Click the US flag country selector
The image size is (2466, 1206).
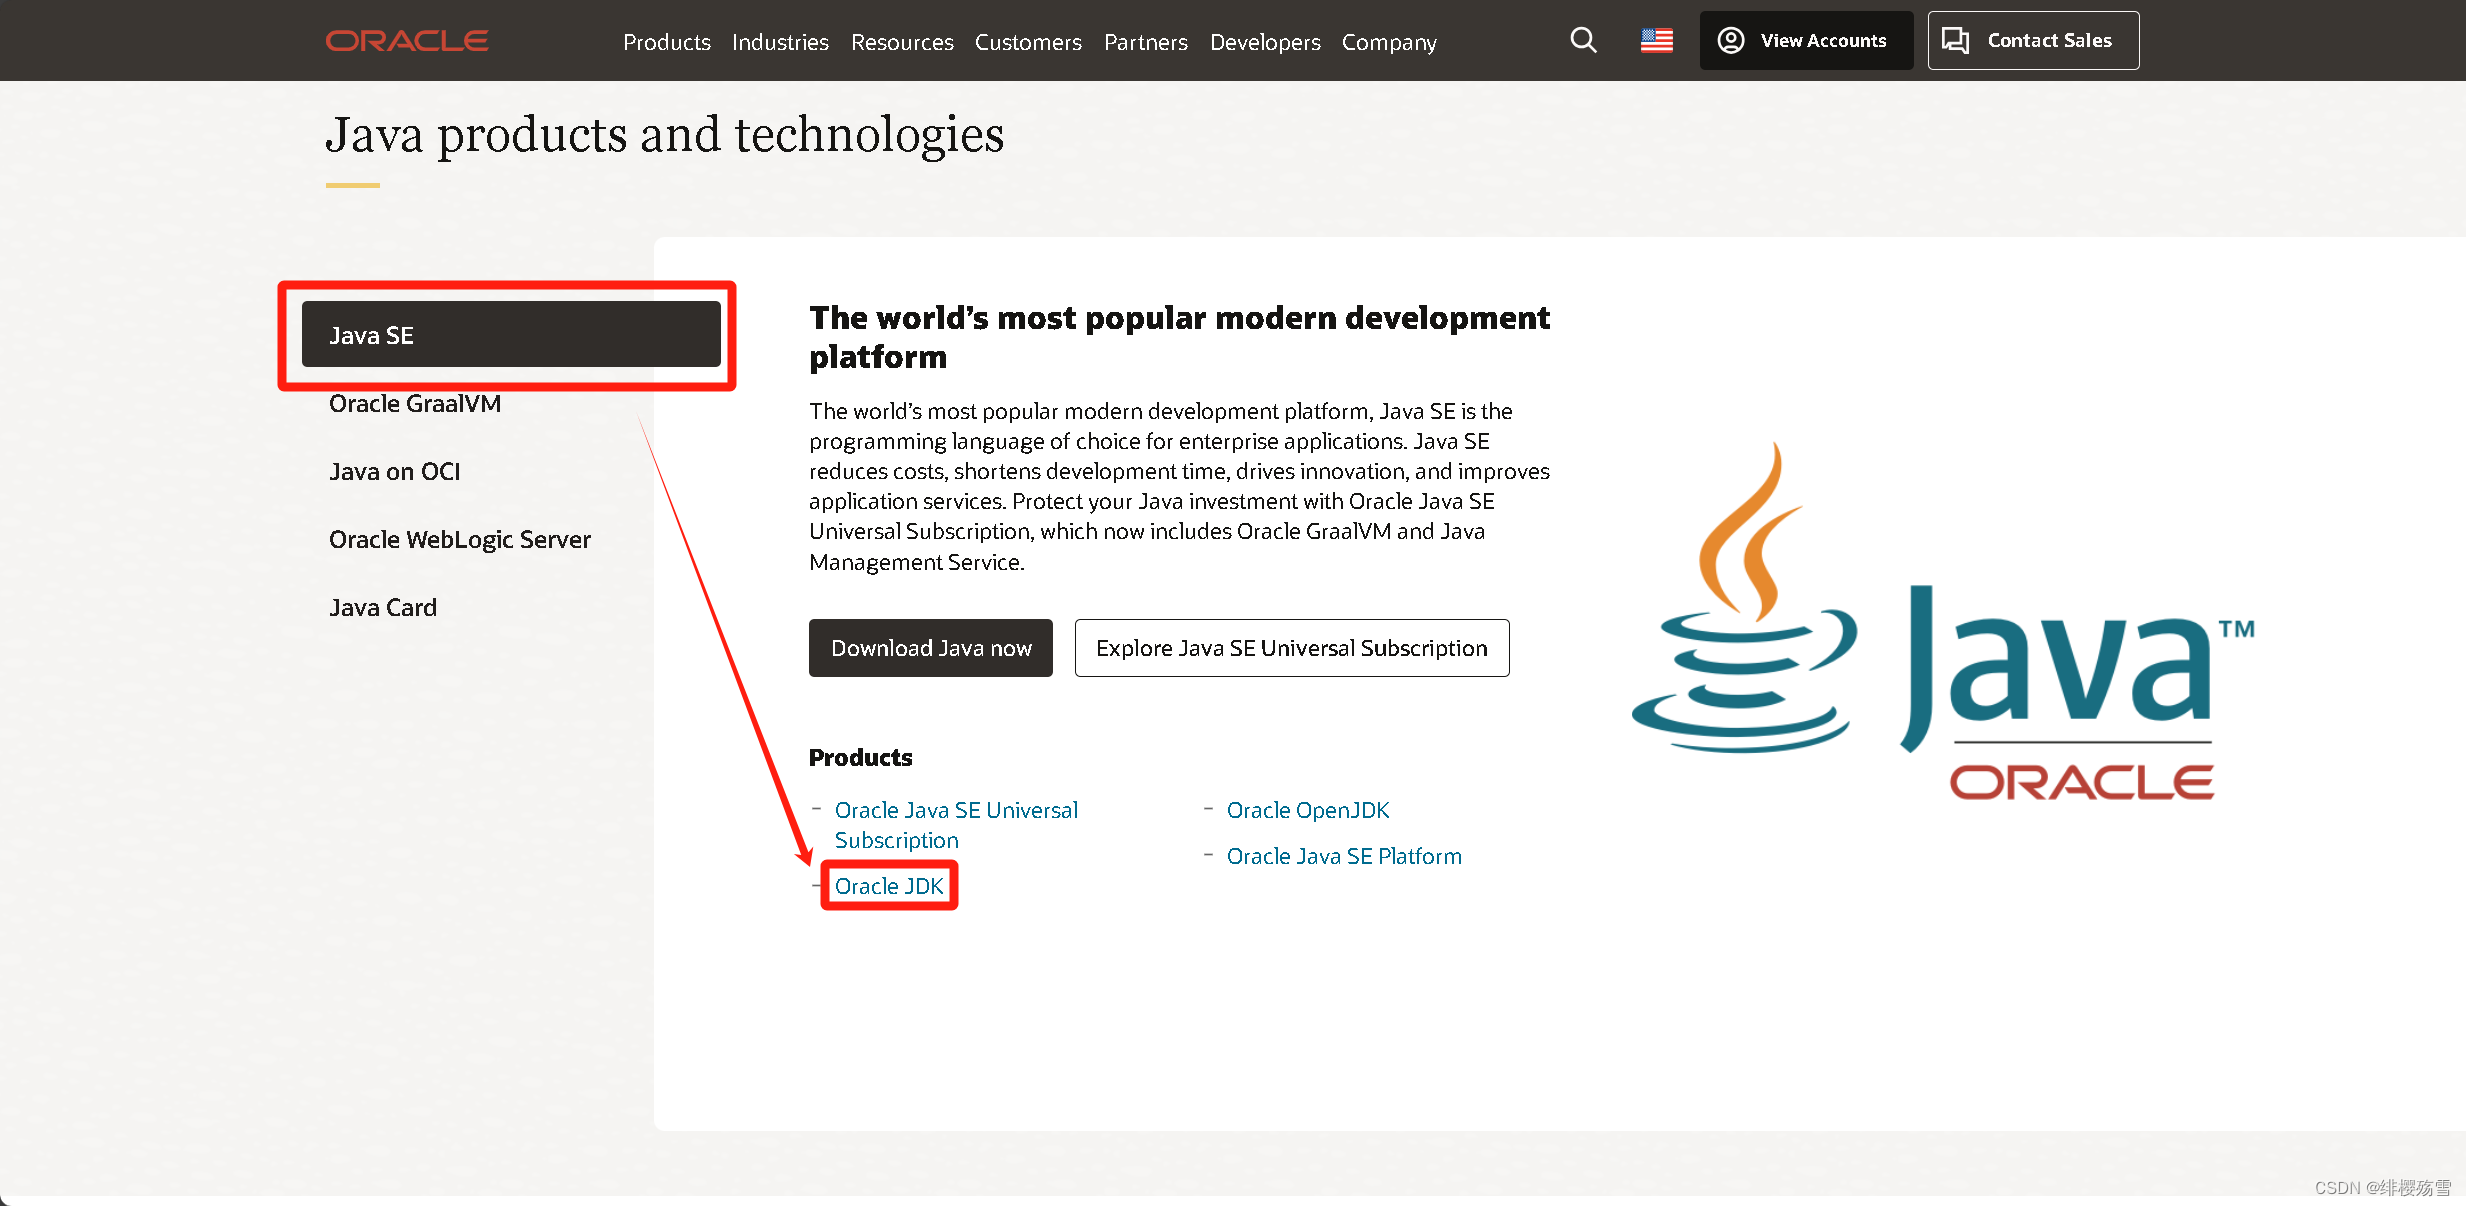tap(1657, 41)
